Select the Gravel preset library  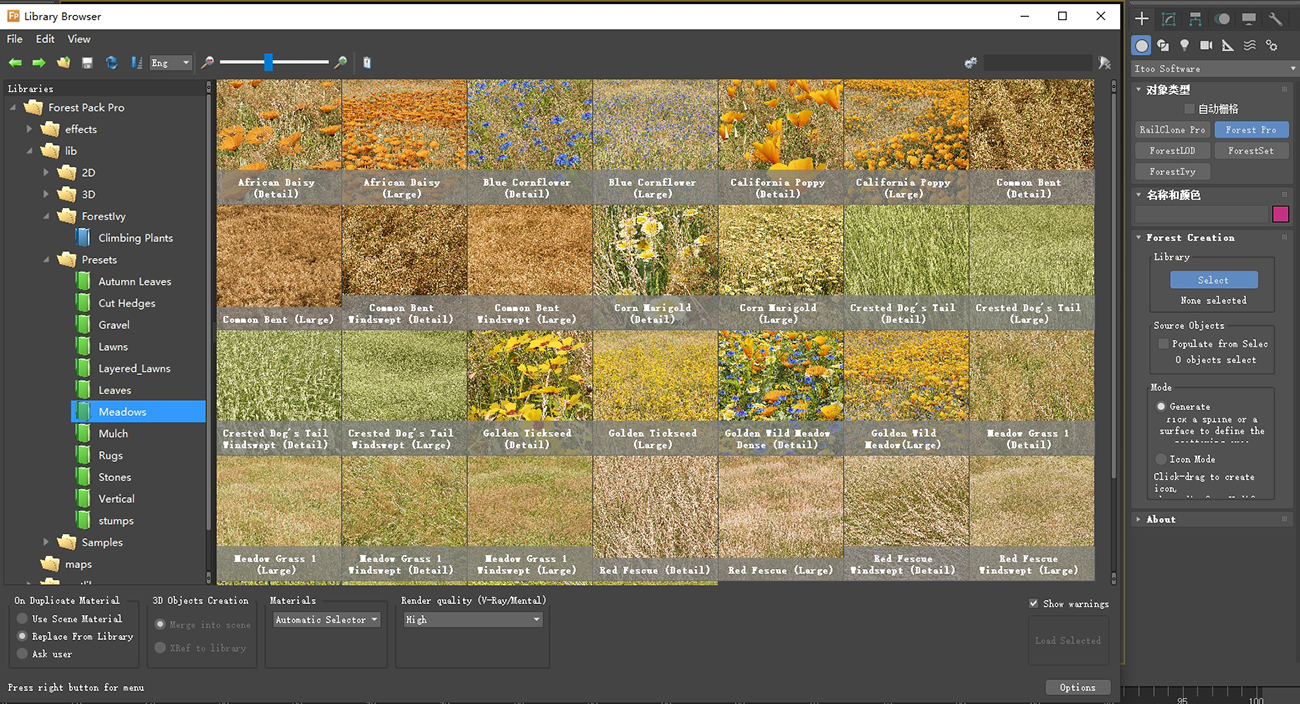click(x=114, y=325)
